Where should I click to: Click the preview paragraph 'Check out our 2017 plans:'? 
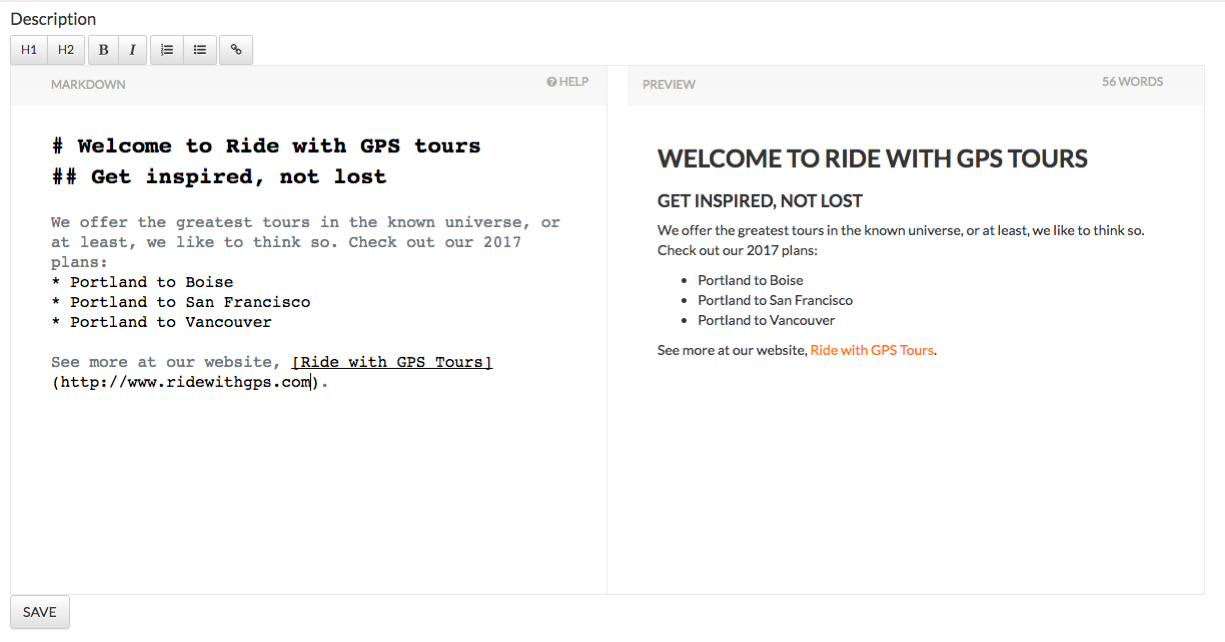737,250
